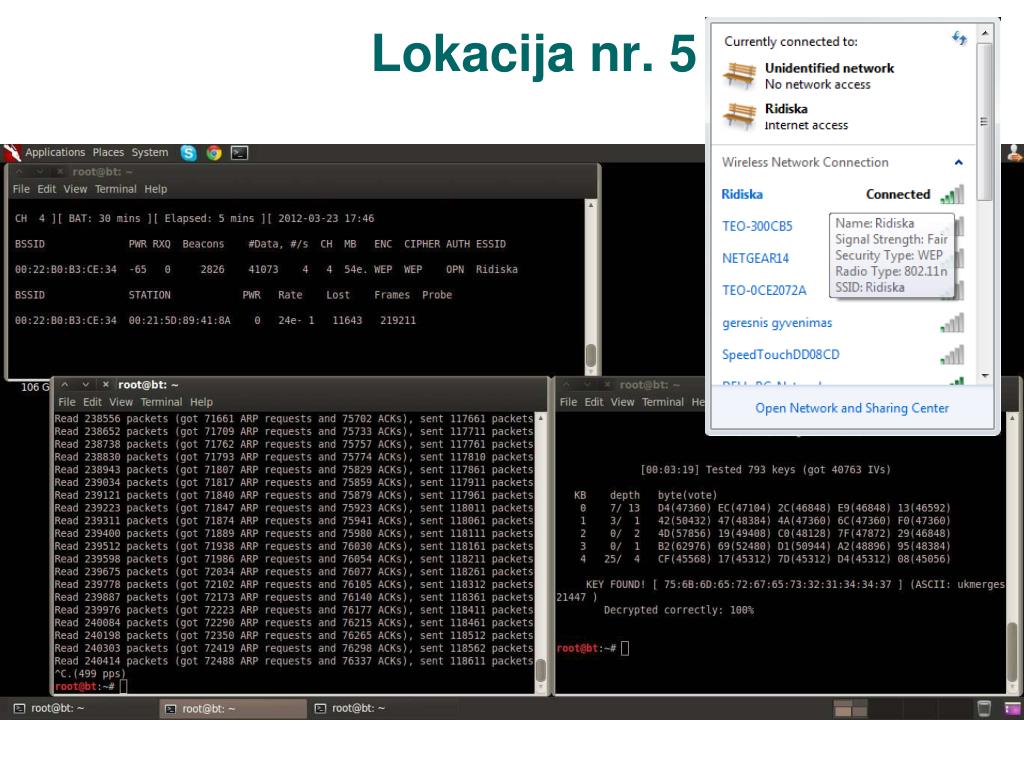Click aircrack terminal scrollbar thumb
This screenshot has height=768, width=1024.
[1012, 652]
